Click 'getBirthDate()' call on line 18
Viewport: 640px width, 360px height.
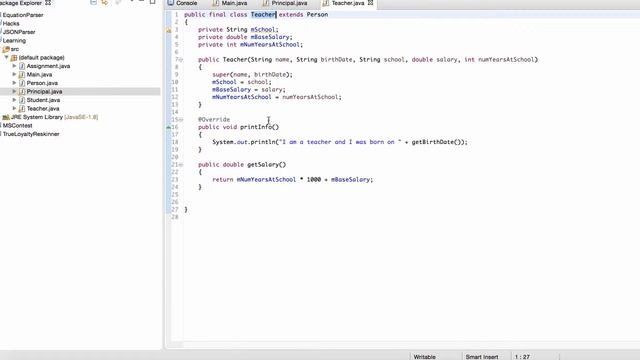point(437,142)
